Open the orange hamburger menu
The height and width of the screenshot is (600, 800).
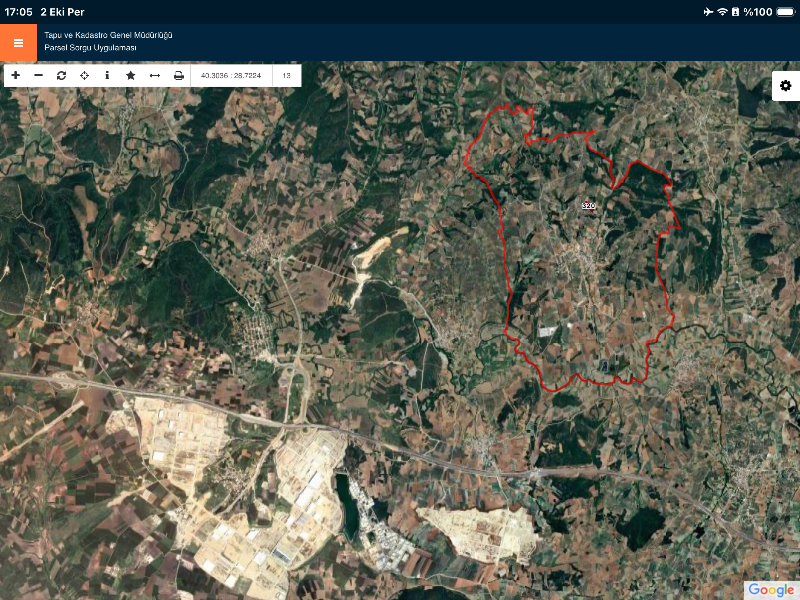(18, 43)
